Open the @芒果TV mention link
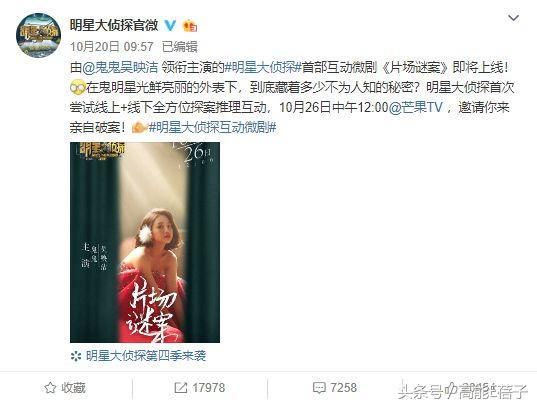The width and height of the screenshot is (537, 405). (415, 107)
